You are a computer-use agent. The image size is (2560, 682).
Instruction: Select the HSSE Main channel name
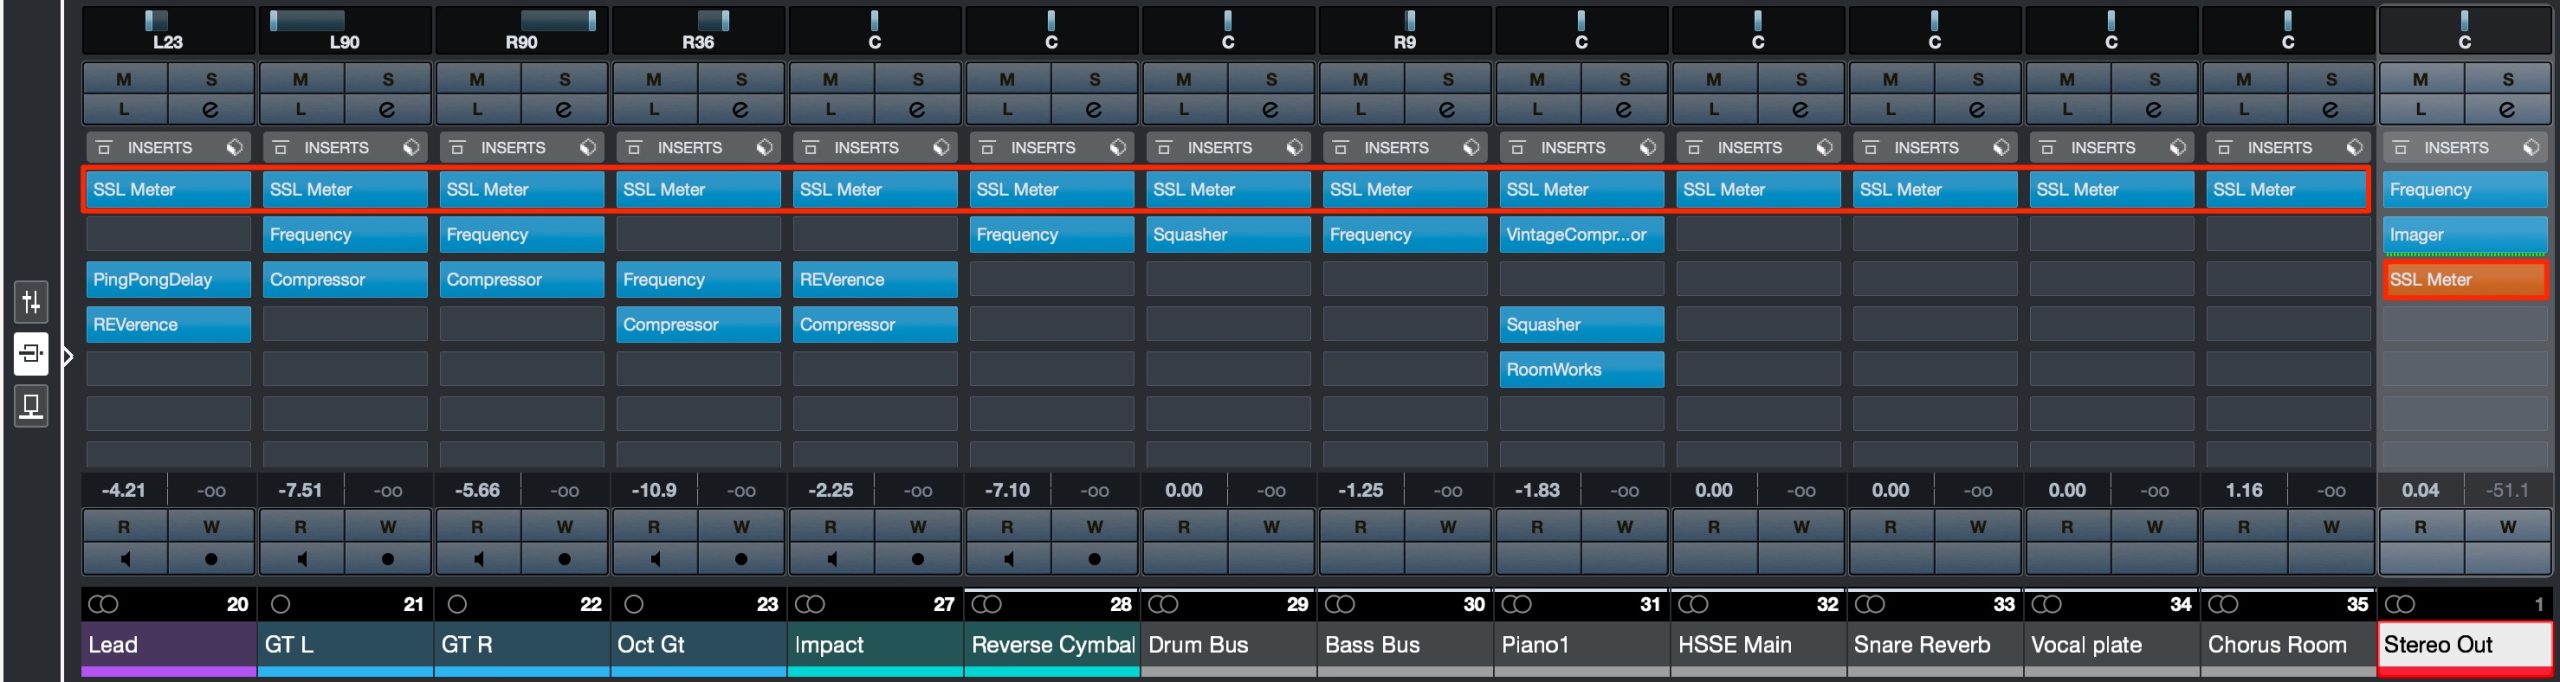1758,645
